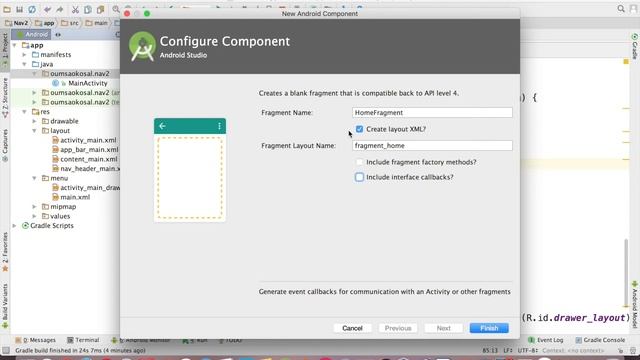
Task: Expand the values folder
Action: coord(35,216)
